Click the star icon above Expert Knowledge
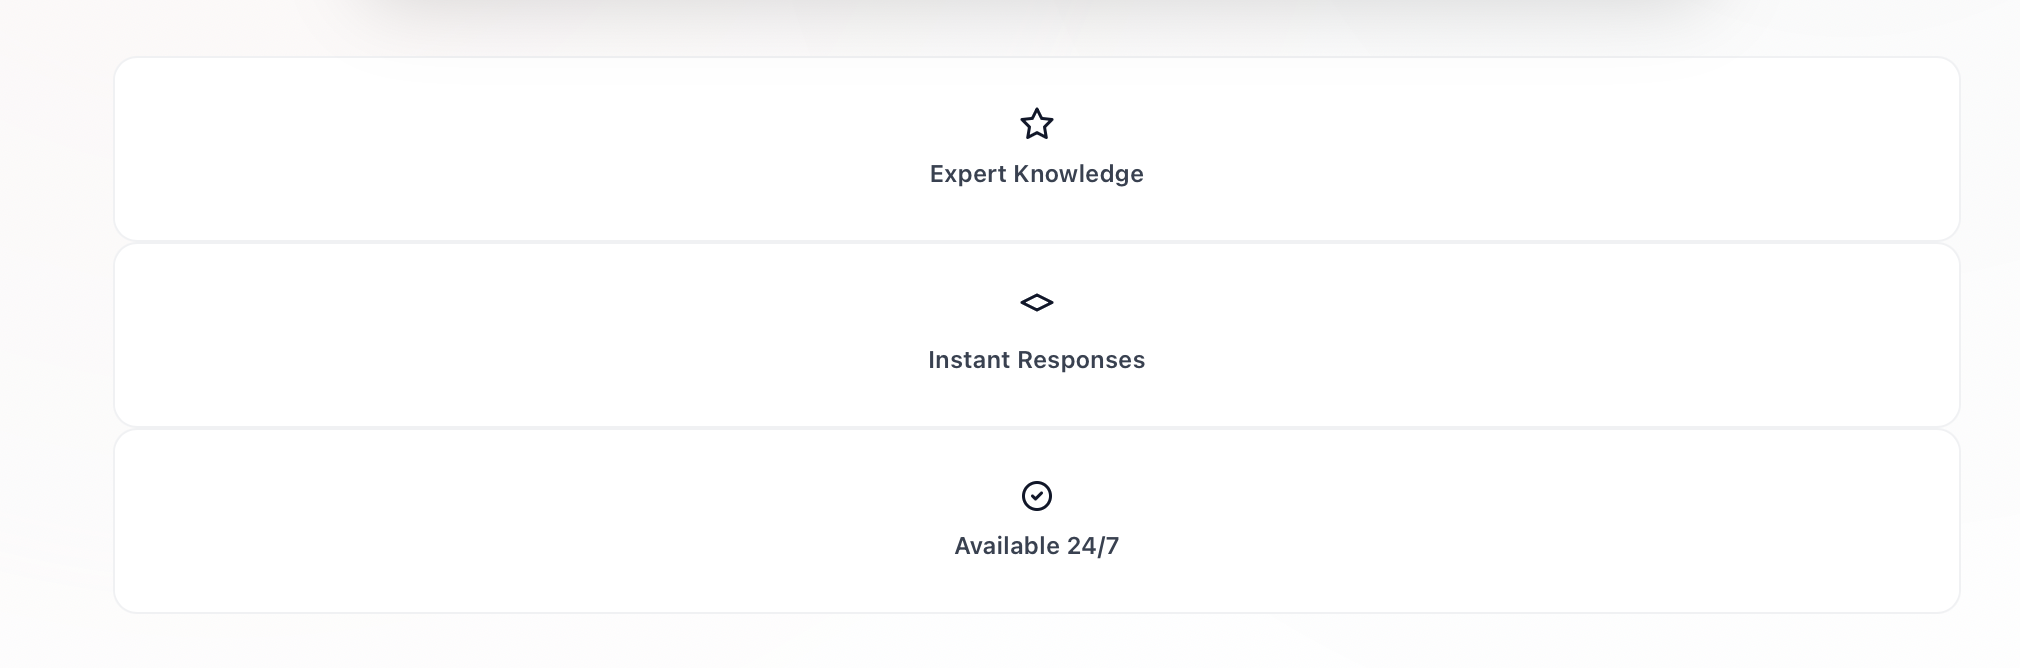Viewport: 2020px width, 668px height. pos(1036,124)
